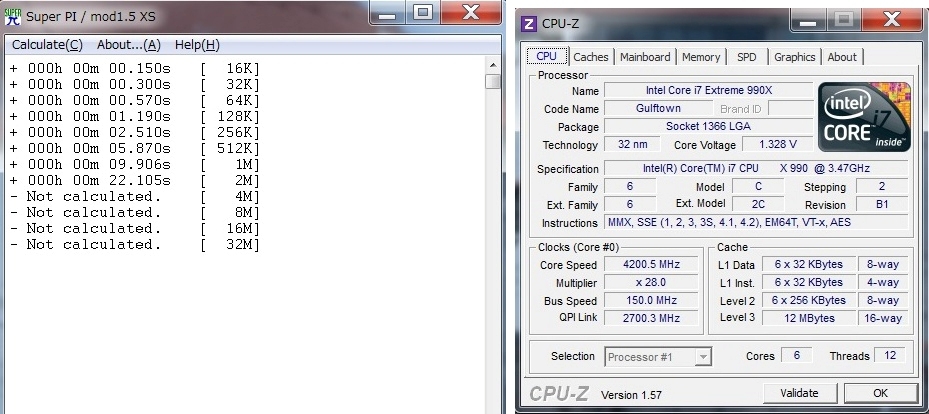Open the Calculate menu in Super PI
929x414 pixels.
pyautogui.click(x=47, y=44)
